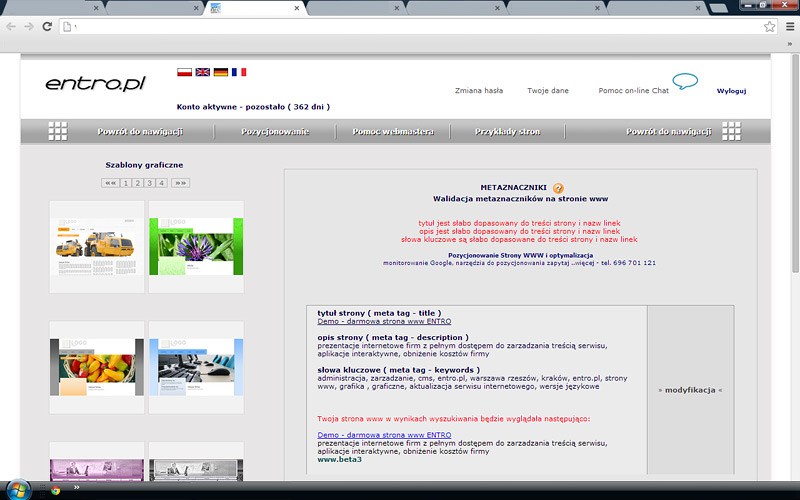Open the Windows Start menu

19,490
